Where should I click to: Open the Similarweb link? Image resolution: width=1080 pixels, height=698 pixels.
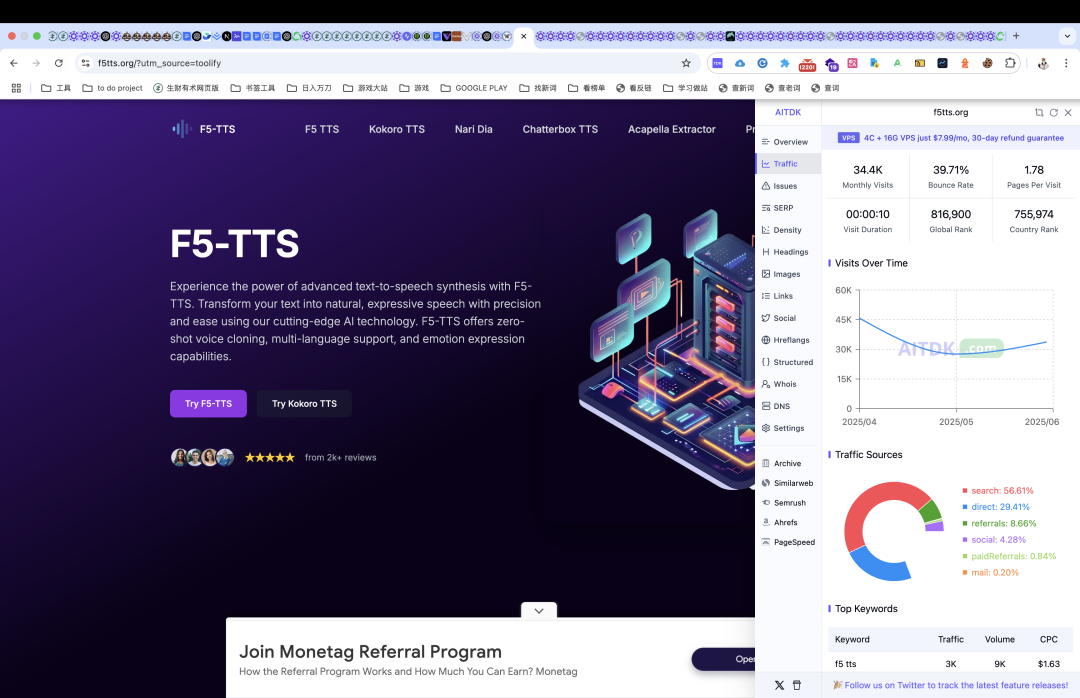click(788, 483)
